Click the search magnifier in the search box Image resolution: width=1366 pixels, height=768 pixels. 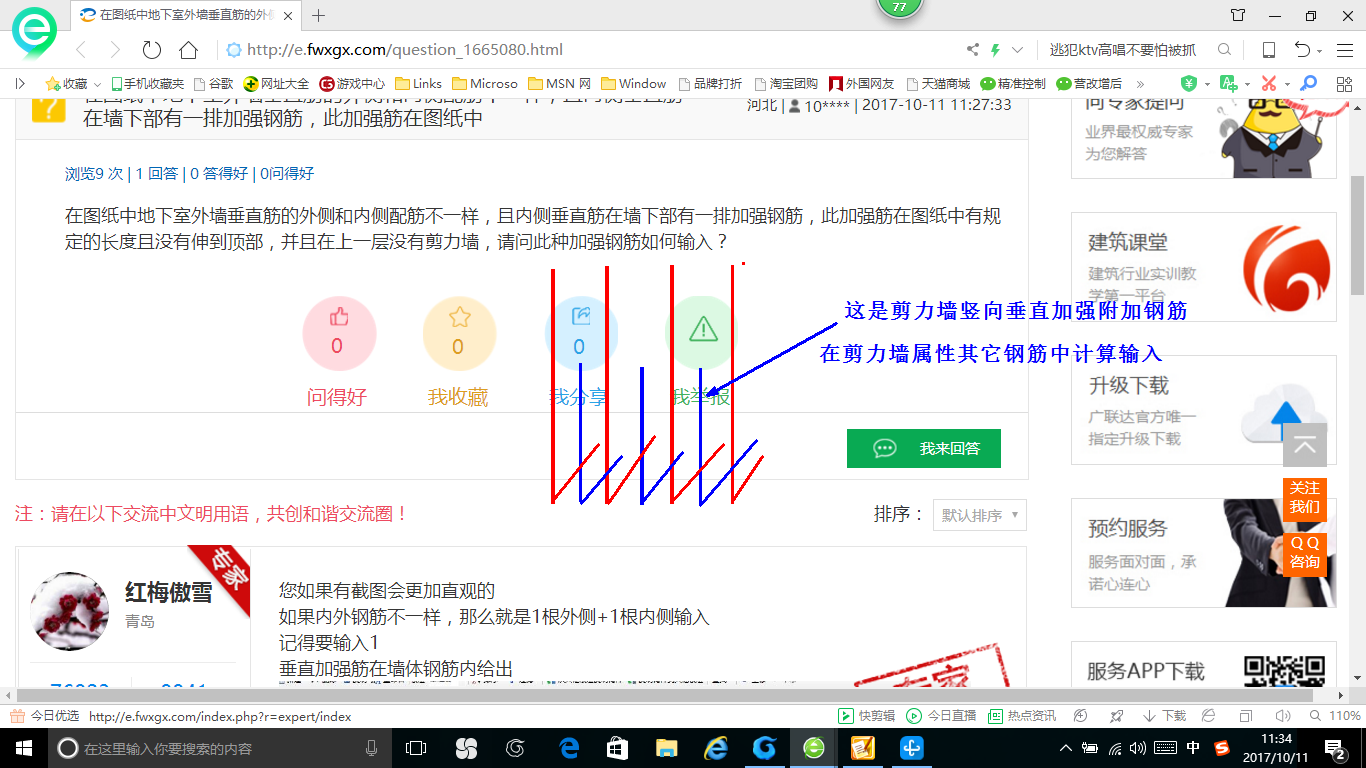[x=1224, y=50]
